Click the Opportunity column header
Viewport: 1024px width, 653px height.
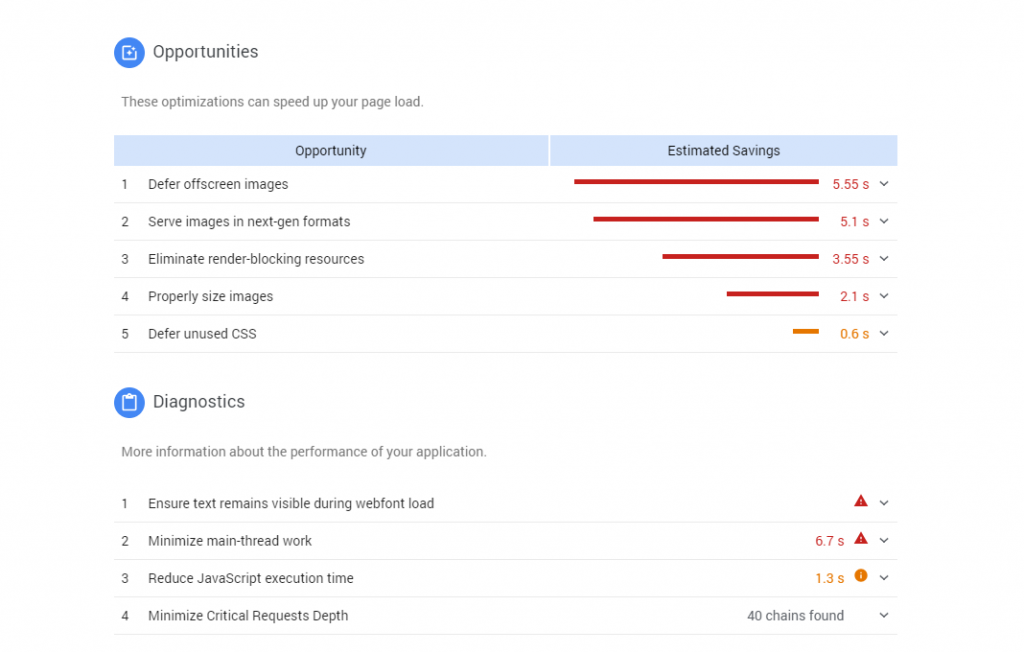coord(330,150)
